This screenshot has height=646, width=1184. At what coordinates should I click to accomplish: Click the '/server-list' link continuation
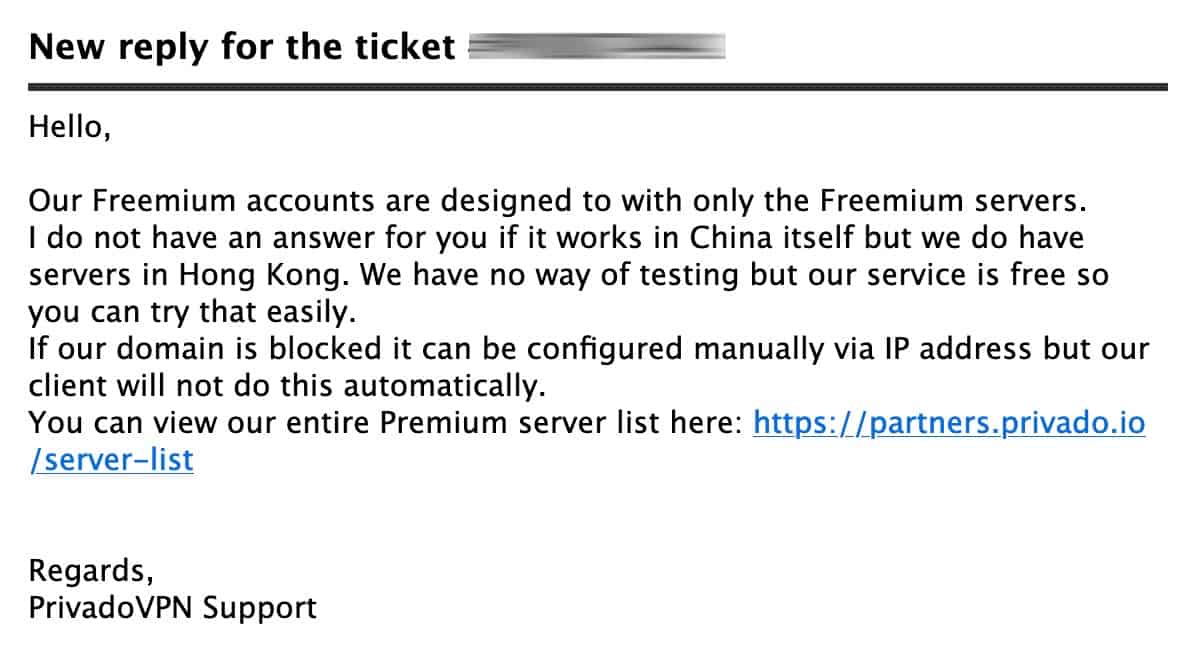coord(111,460)
